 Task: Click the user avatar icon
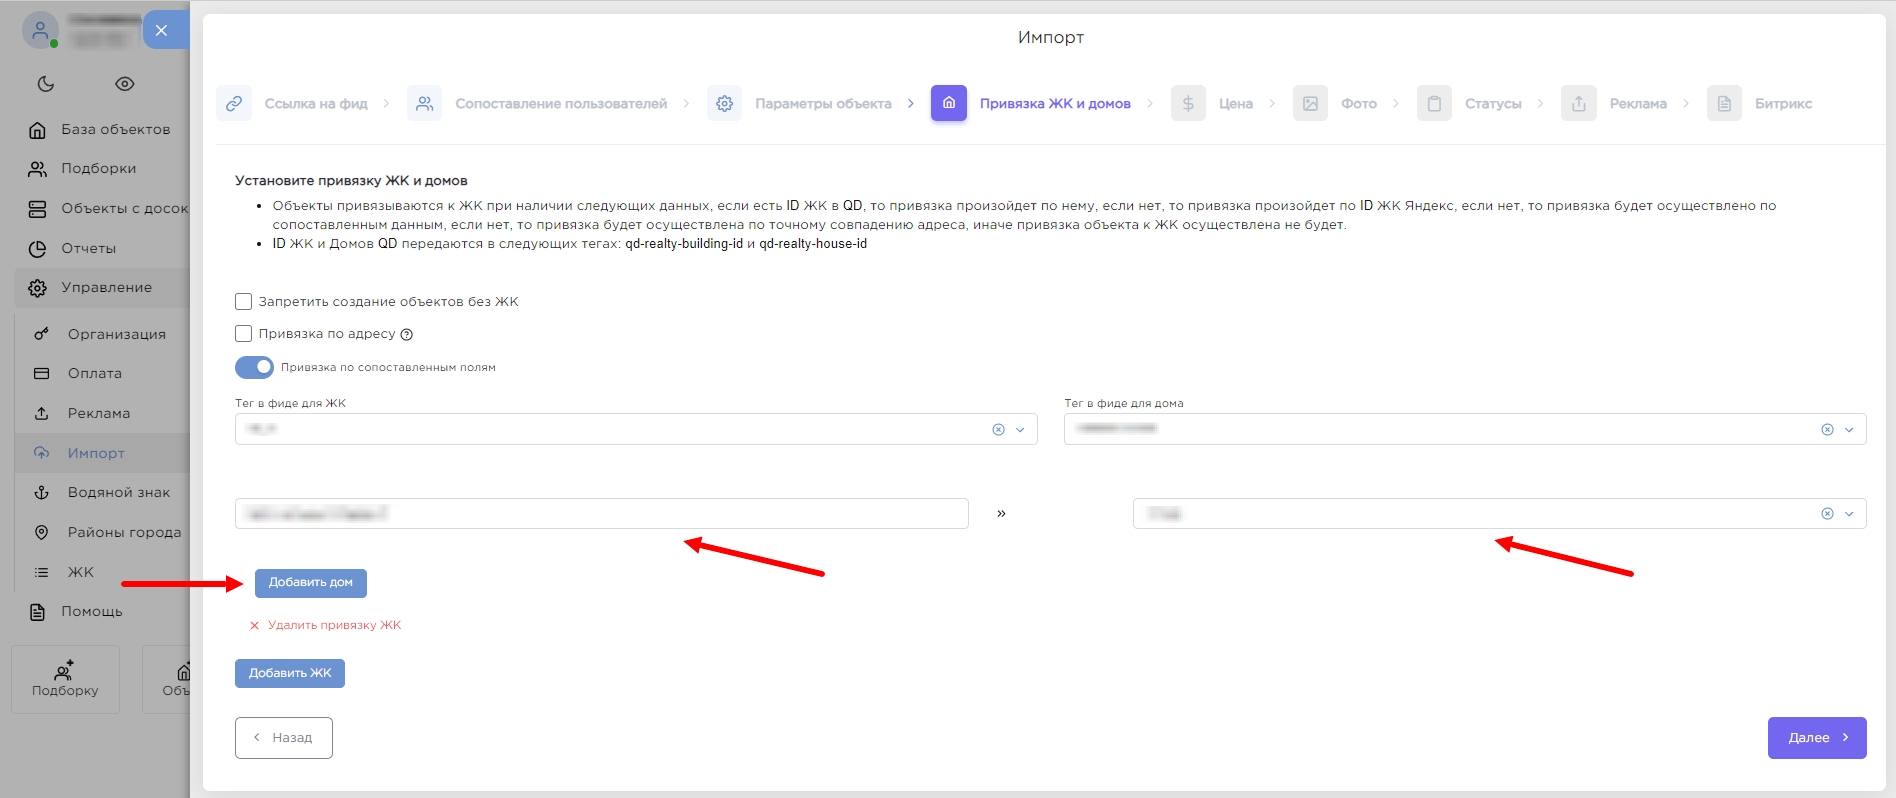(40, 30)
